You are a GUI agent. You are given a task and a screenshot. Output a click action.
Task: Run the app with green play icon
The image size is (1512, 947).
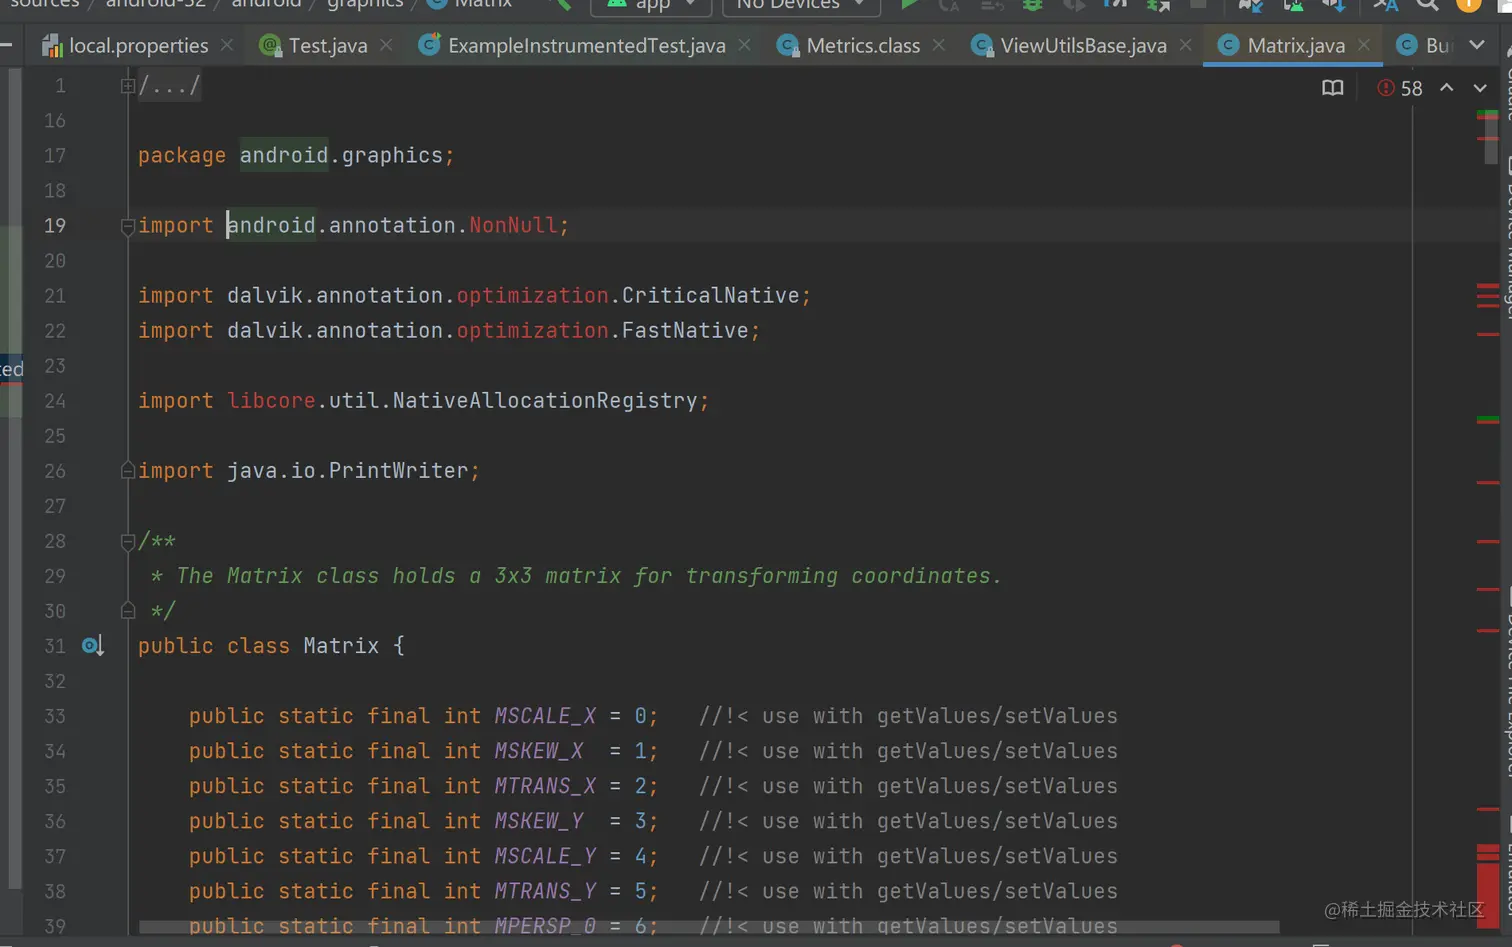(909, 5)
